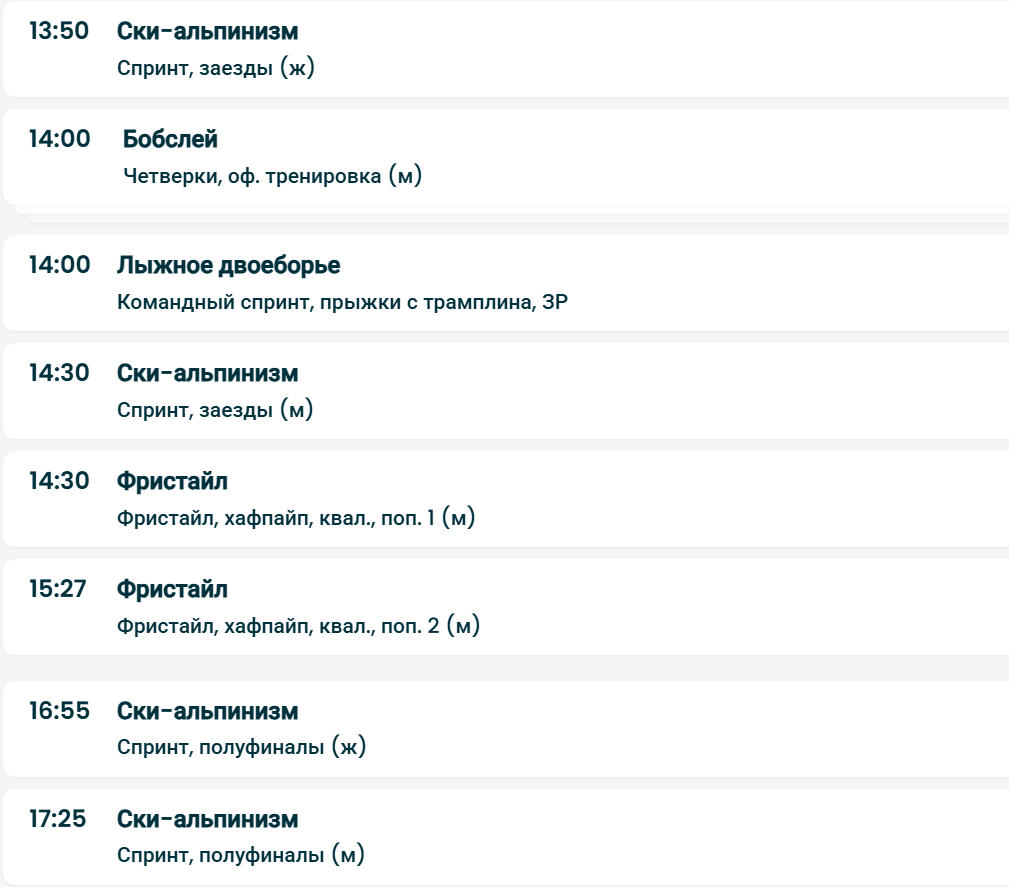The image size is (1009, 887).
Task: Click the Лыжное двоеборье event title
Action: pyautogui.click(x=228, y=265)
